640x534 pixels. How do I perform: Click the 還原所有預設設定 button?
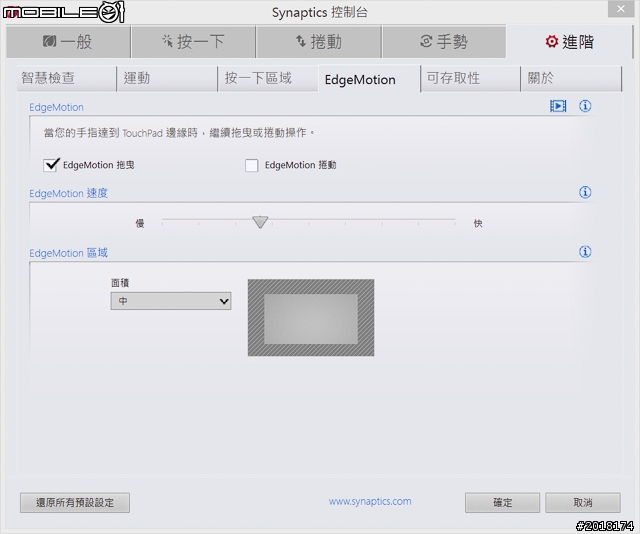coord(75,503)
